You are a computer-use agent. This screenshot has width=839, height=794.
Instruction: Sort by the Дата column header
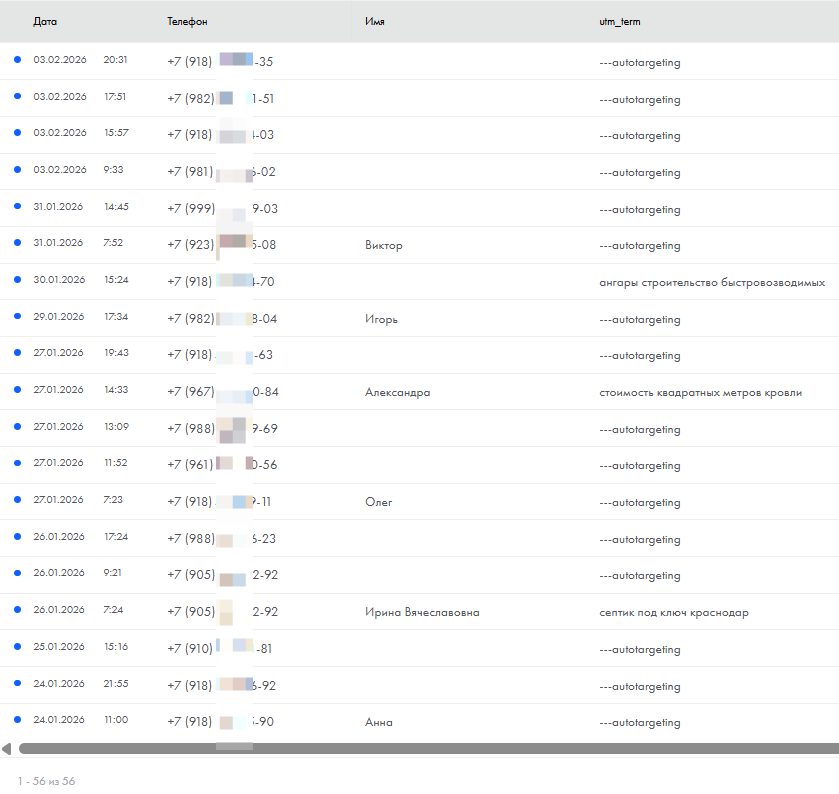(x=45, y=21)
